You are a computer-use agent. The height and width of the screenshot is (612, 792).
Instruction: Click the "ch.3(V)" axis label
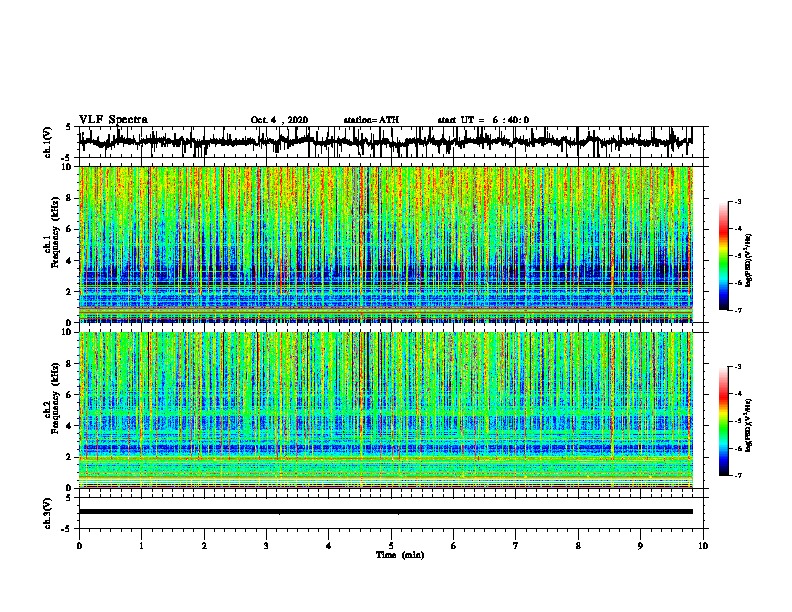point(48,513)
